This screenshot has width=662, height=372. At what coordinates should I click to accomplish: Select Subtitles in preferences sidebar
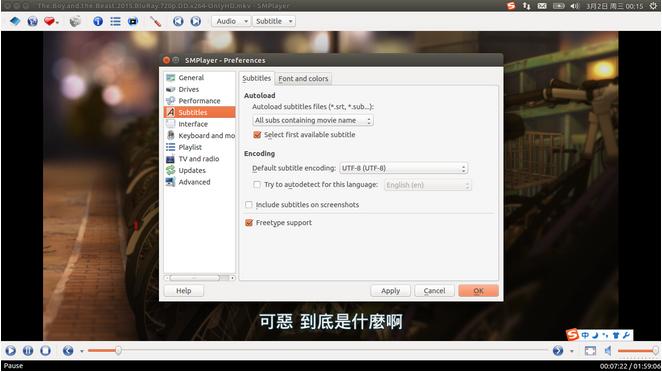pos(199,112)
